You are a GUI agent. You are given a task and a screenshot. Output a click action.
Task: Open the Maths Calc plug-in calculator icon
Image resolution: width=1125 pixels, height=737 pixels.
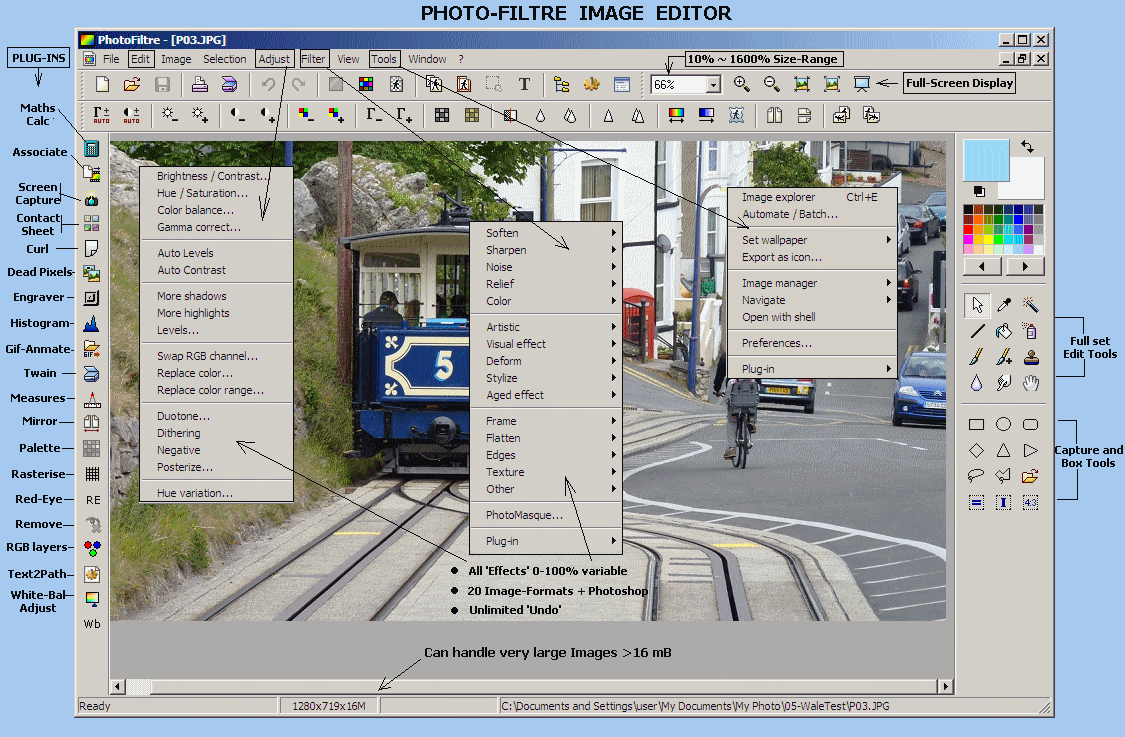(91, 149)
